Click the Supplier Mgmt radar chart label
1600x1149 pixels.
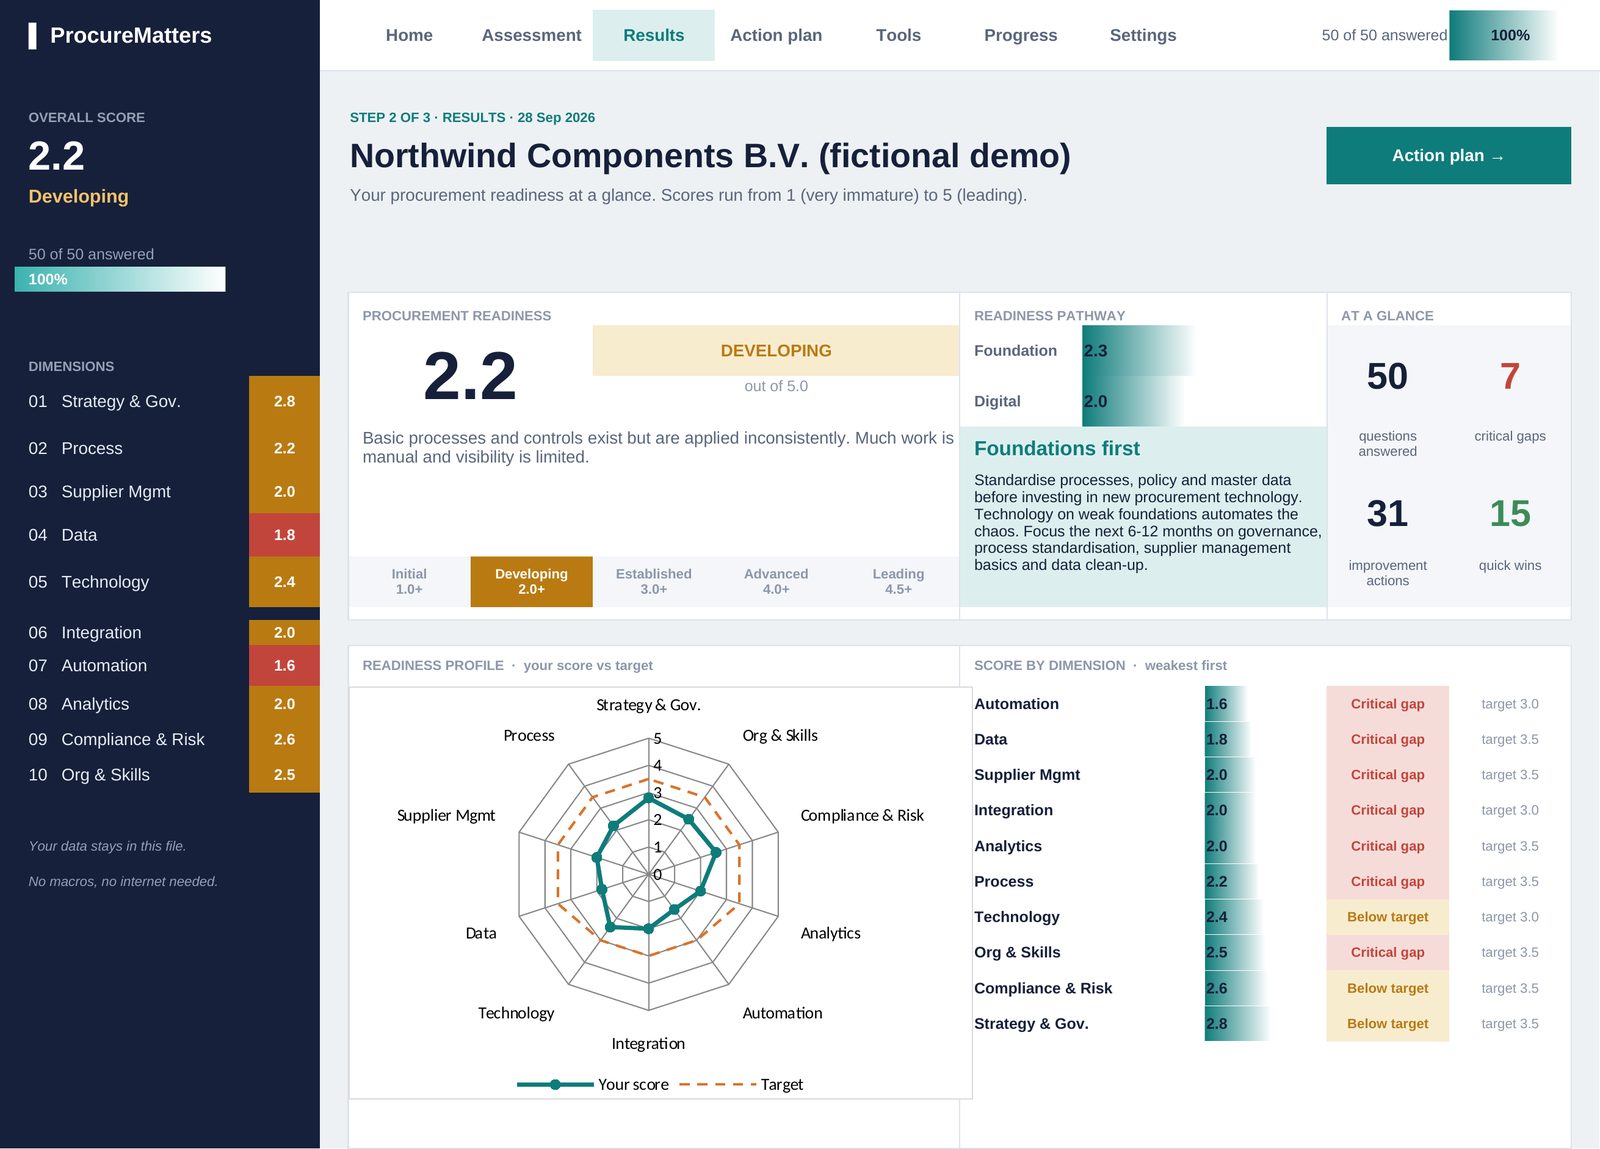pos(446,815)
